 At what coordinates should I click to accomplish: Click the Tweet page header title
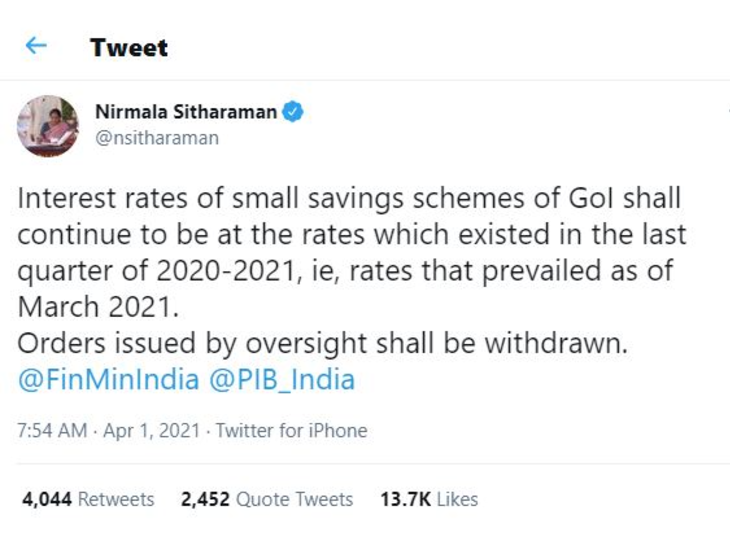click(129, 47)
